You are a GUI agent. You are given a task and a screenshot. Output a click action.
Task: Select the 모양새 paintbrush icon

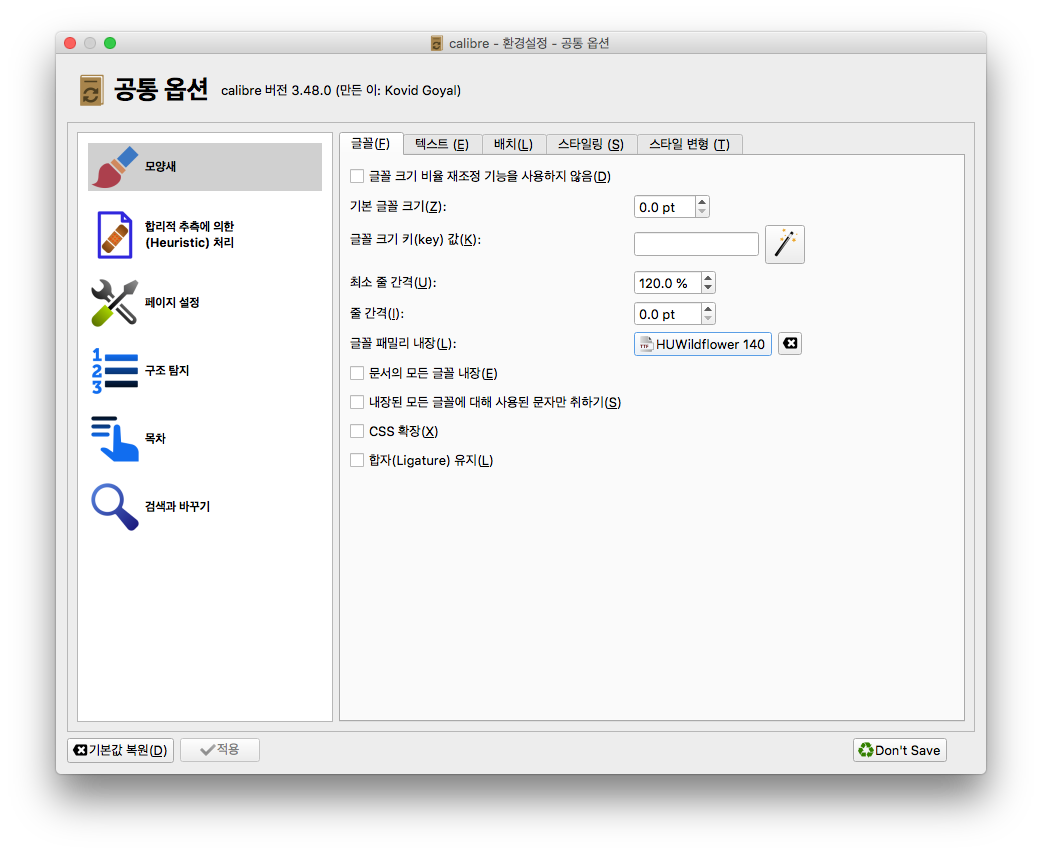[115, 167]
